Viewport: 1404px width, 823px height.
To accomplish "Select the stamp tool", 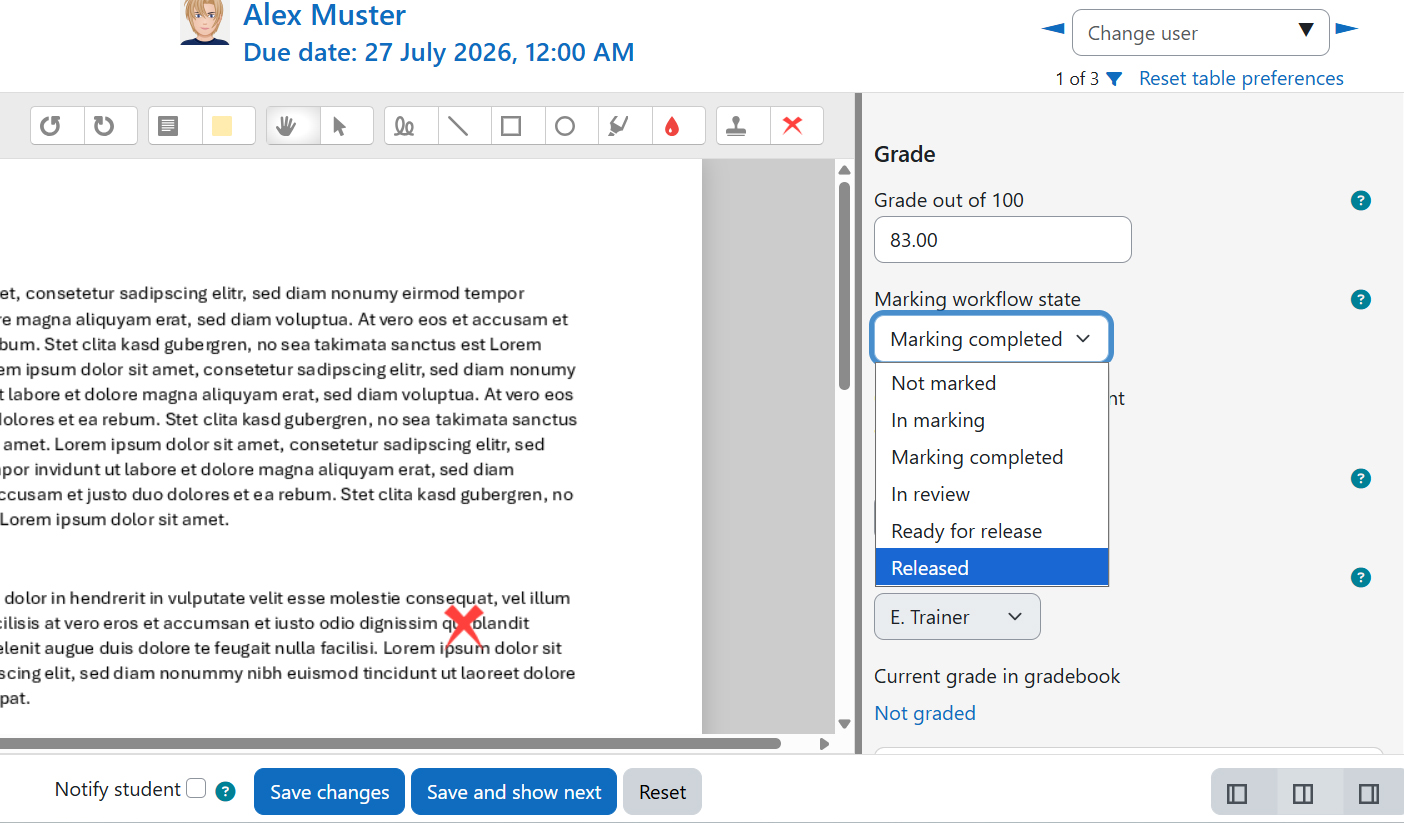I will (x=743, y=126).
